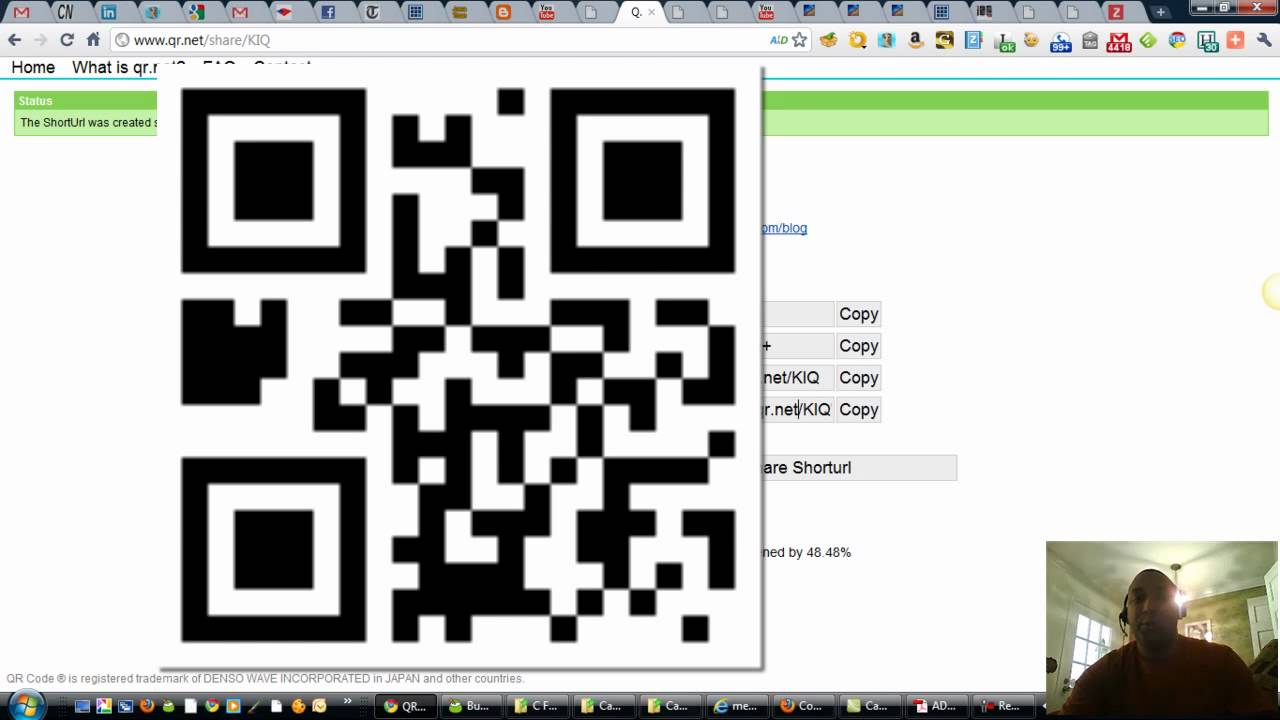1280x720 pixels.
Task: Click the AID extension icon in address bar
Action: click(778, 40)
